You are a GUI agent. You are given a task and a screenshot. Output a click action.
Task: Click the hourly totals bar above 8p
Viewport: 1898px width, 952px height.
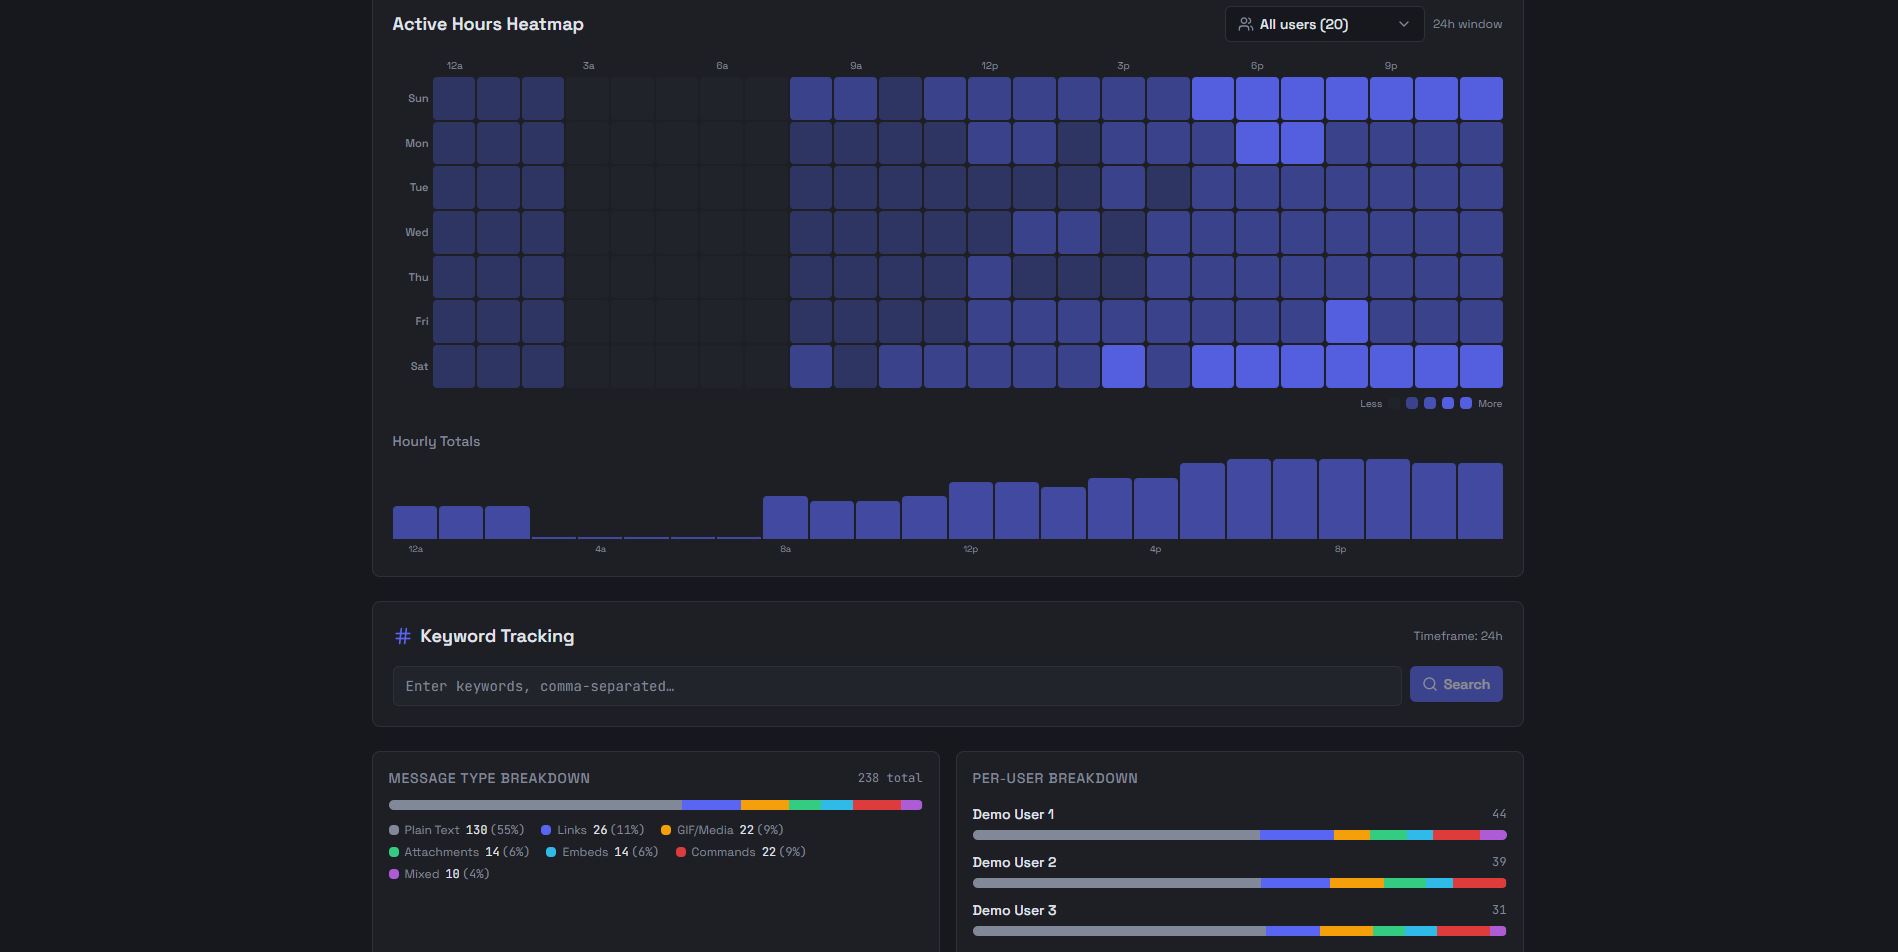[1341, 499]
